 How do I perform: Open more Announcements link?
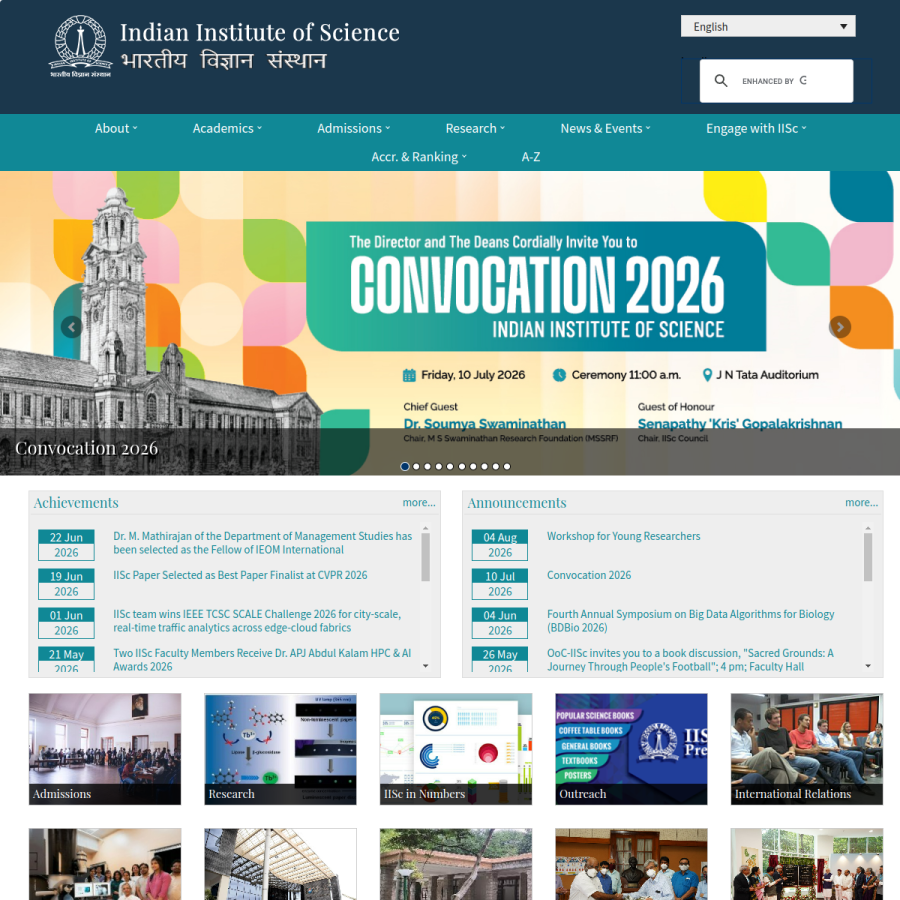862,502
